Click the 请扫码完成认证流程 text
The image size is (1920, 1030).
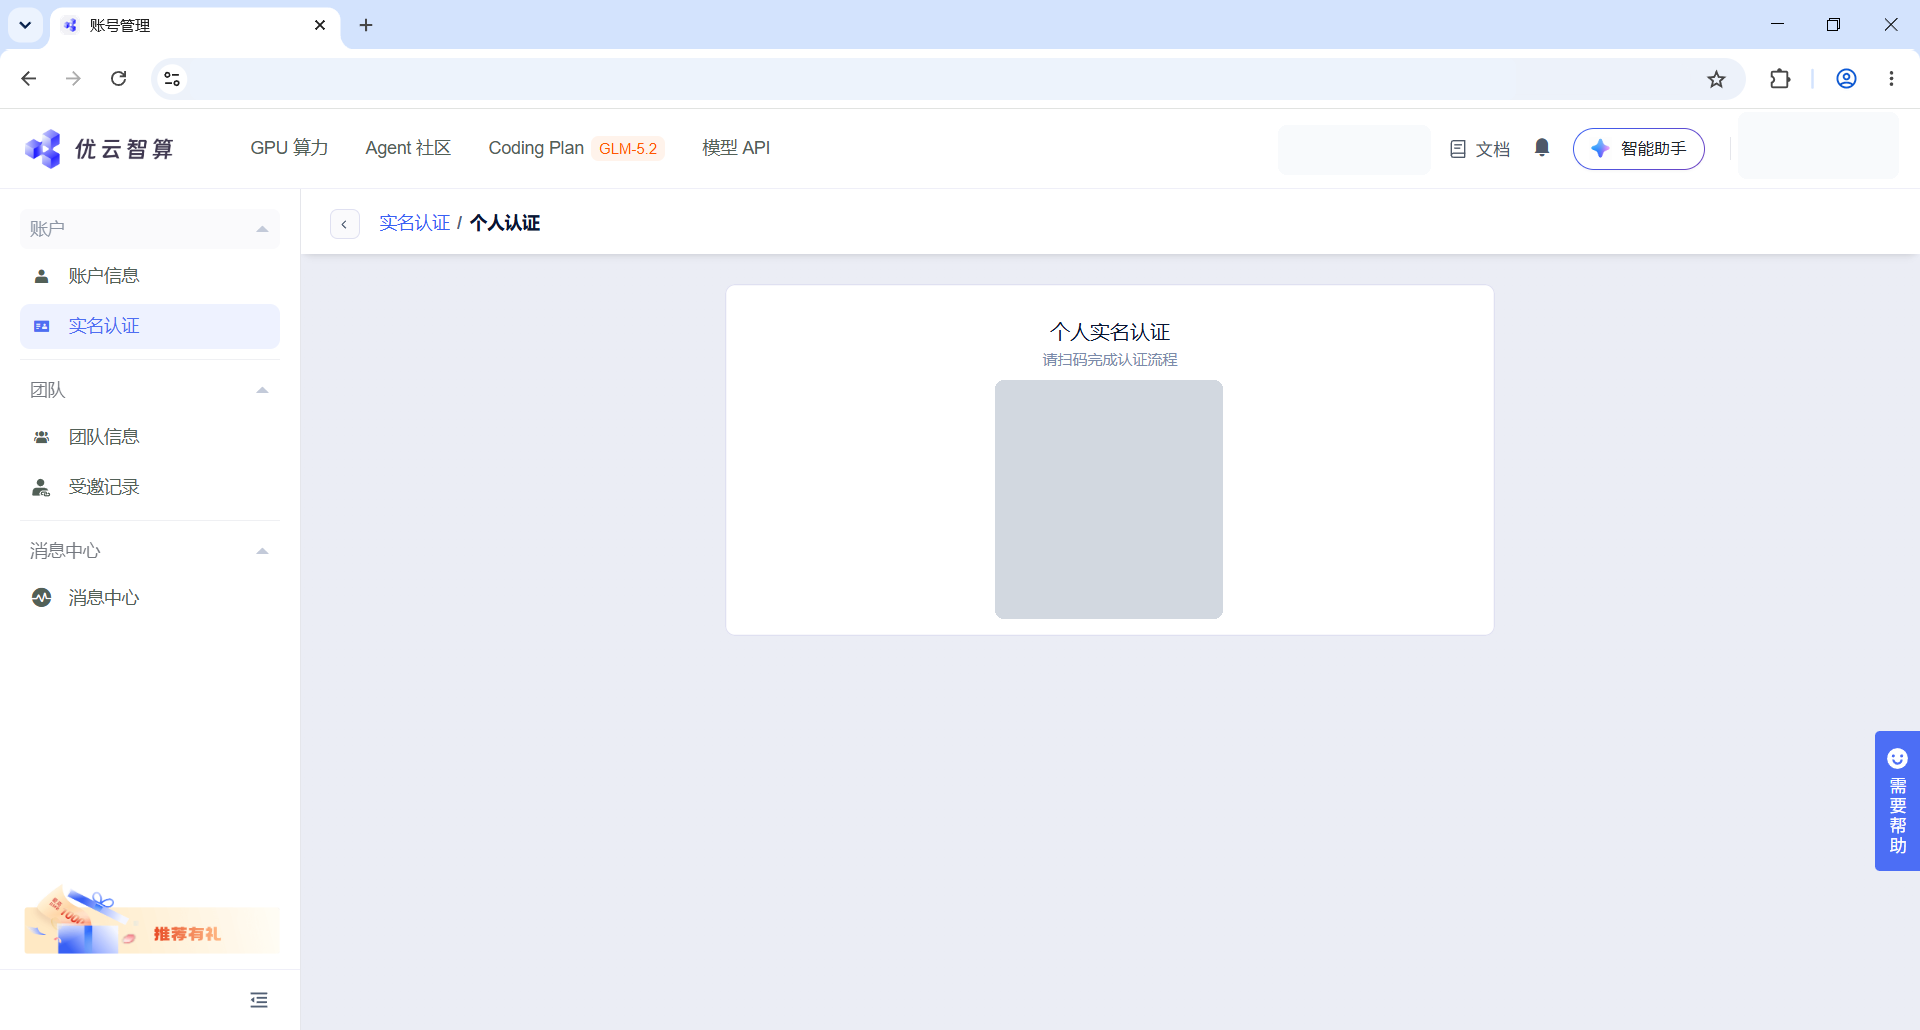click(1110, 360)
